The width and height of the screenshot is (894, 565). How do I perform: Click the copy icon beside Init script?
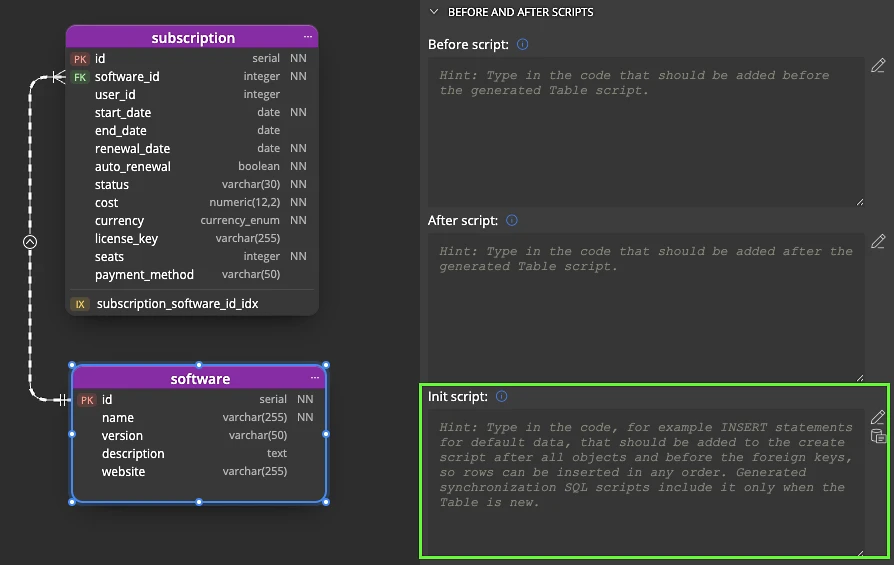(878, 437)
